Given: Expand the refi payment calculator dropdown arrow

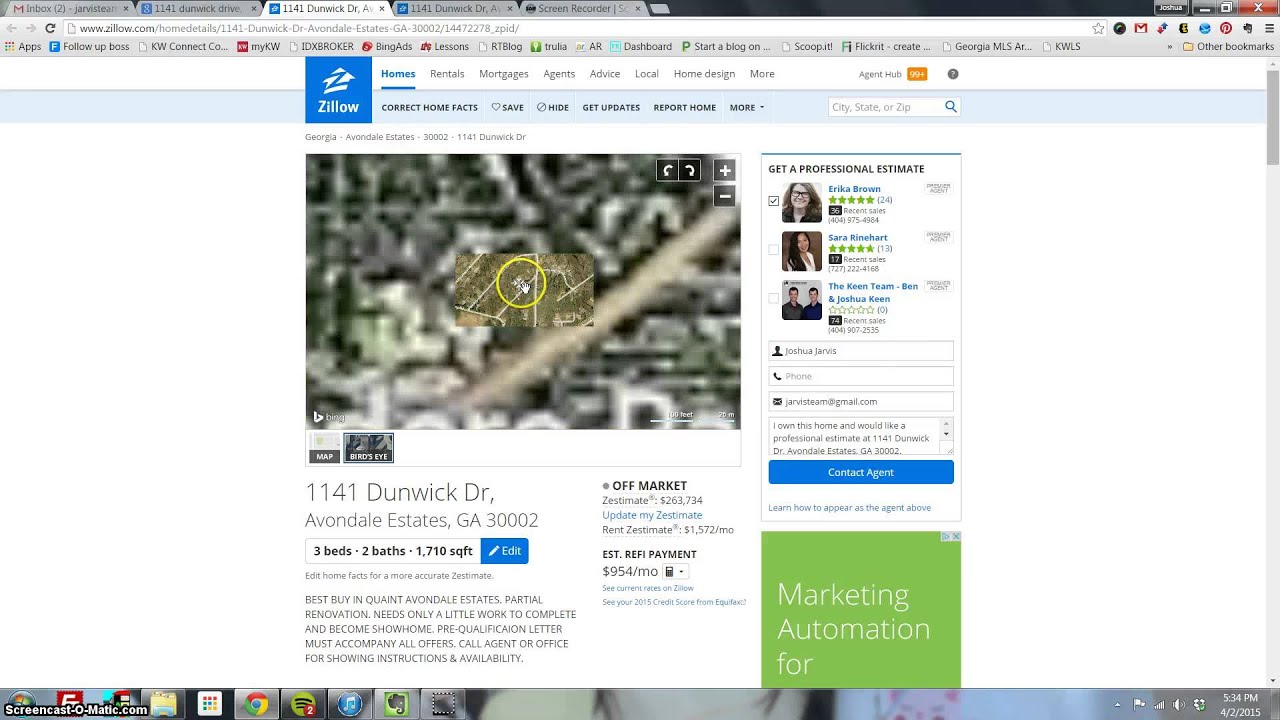Looking at the screenshot, I should tap(681, 572).
